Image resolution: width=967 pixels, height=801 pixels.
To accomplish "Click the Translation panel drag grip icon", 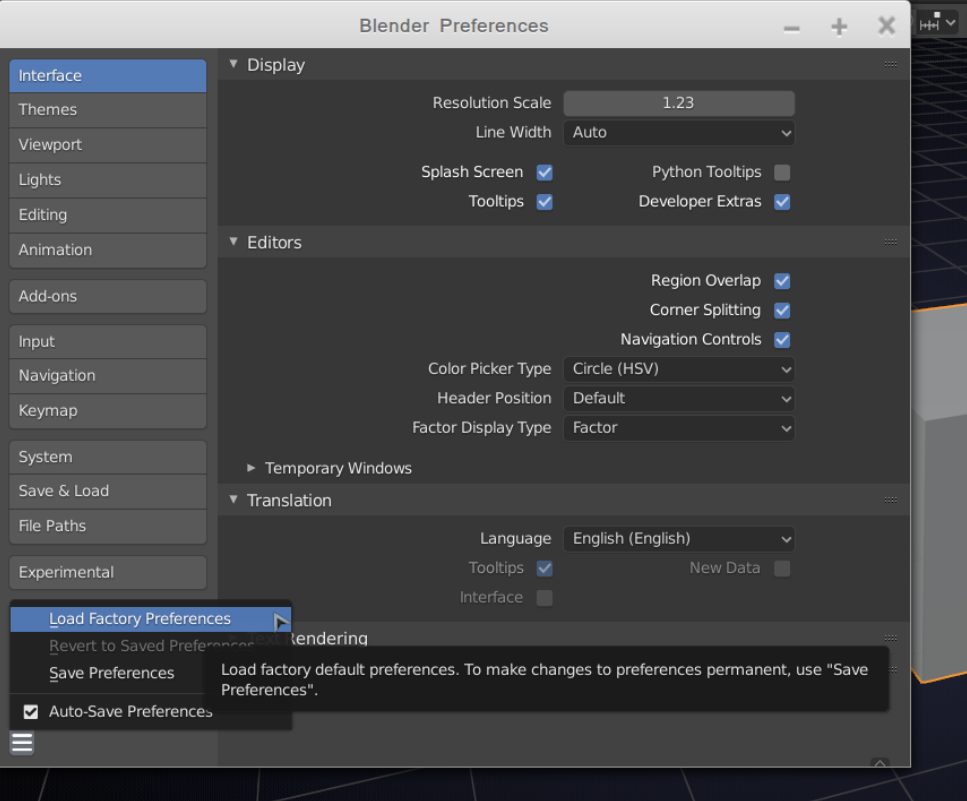I will point(890,499).
